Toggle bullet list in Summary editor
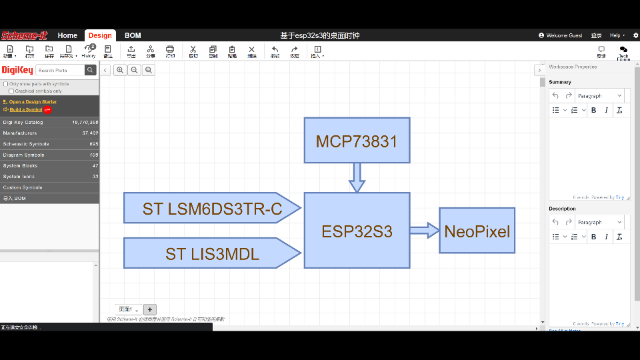This screenshot has width=640, height=360. pyautogui.click(x=556, y=110)
